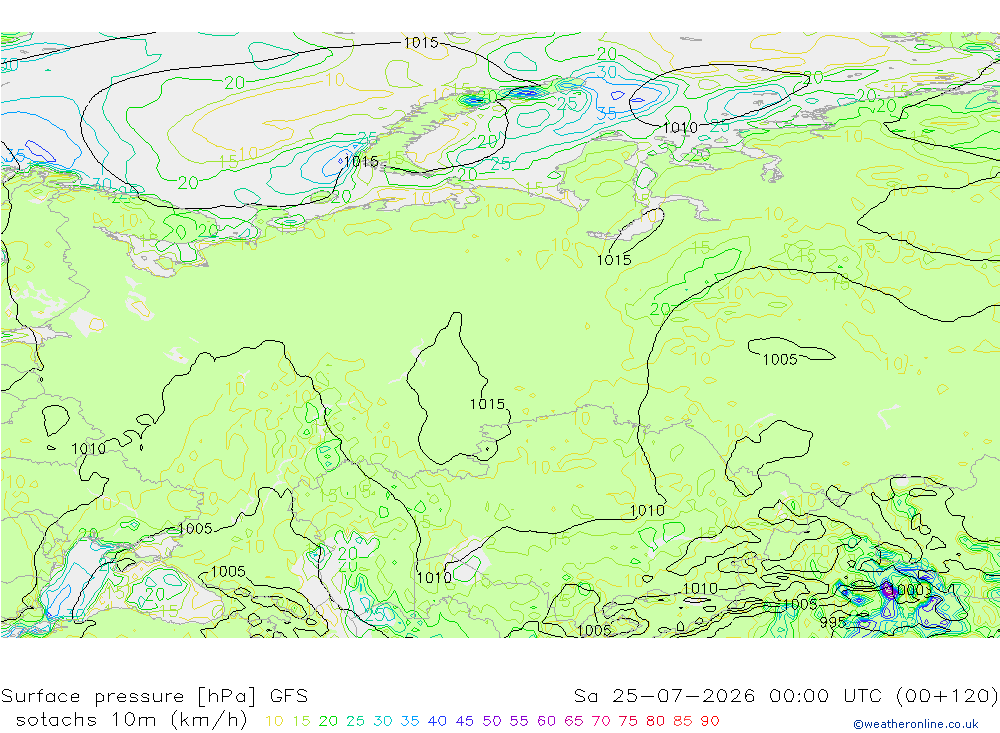This screenshot has height=733, width=1000.
Task: Select the red 80 value in isotachs legend
Action: [x=655, y=722]
